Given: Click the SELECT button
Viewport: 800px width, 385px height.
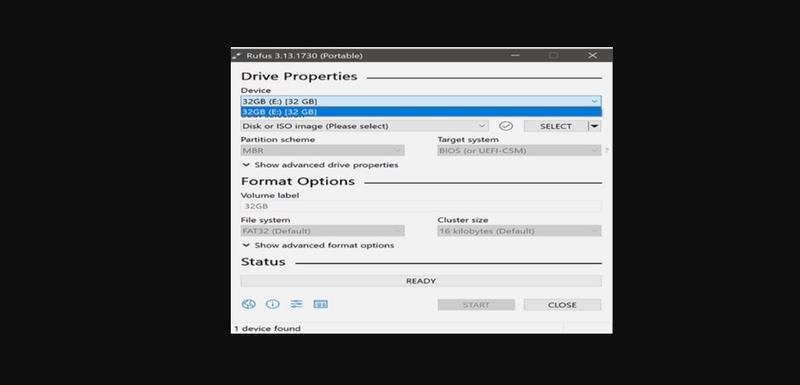Looking at the screenshot, I should tap(556, 126).
